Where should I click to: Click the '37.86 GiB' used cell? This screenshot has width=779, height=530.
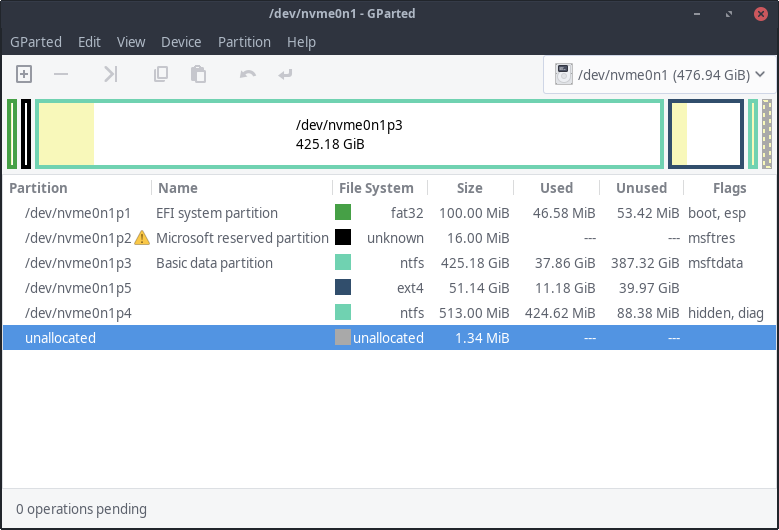click(x=565, y=263)
